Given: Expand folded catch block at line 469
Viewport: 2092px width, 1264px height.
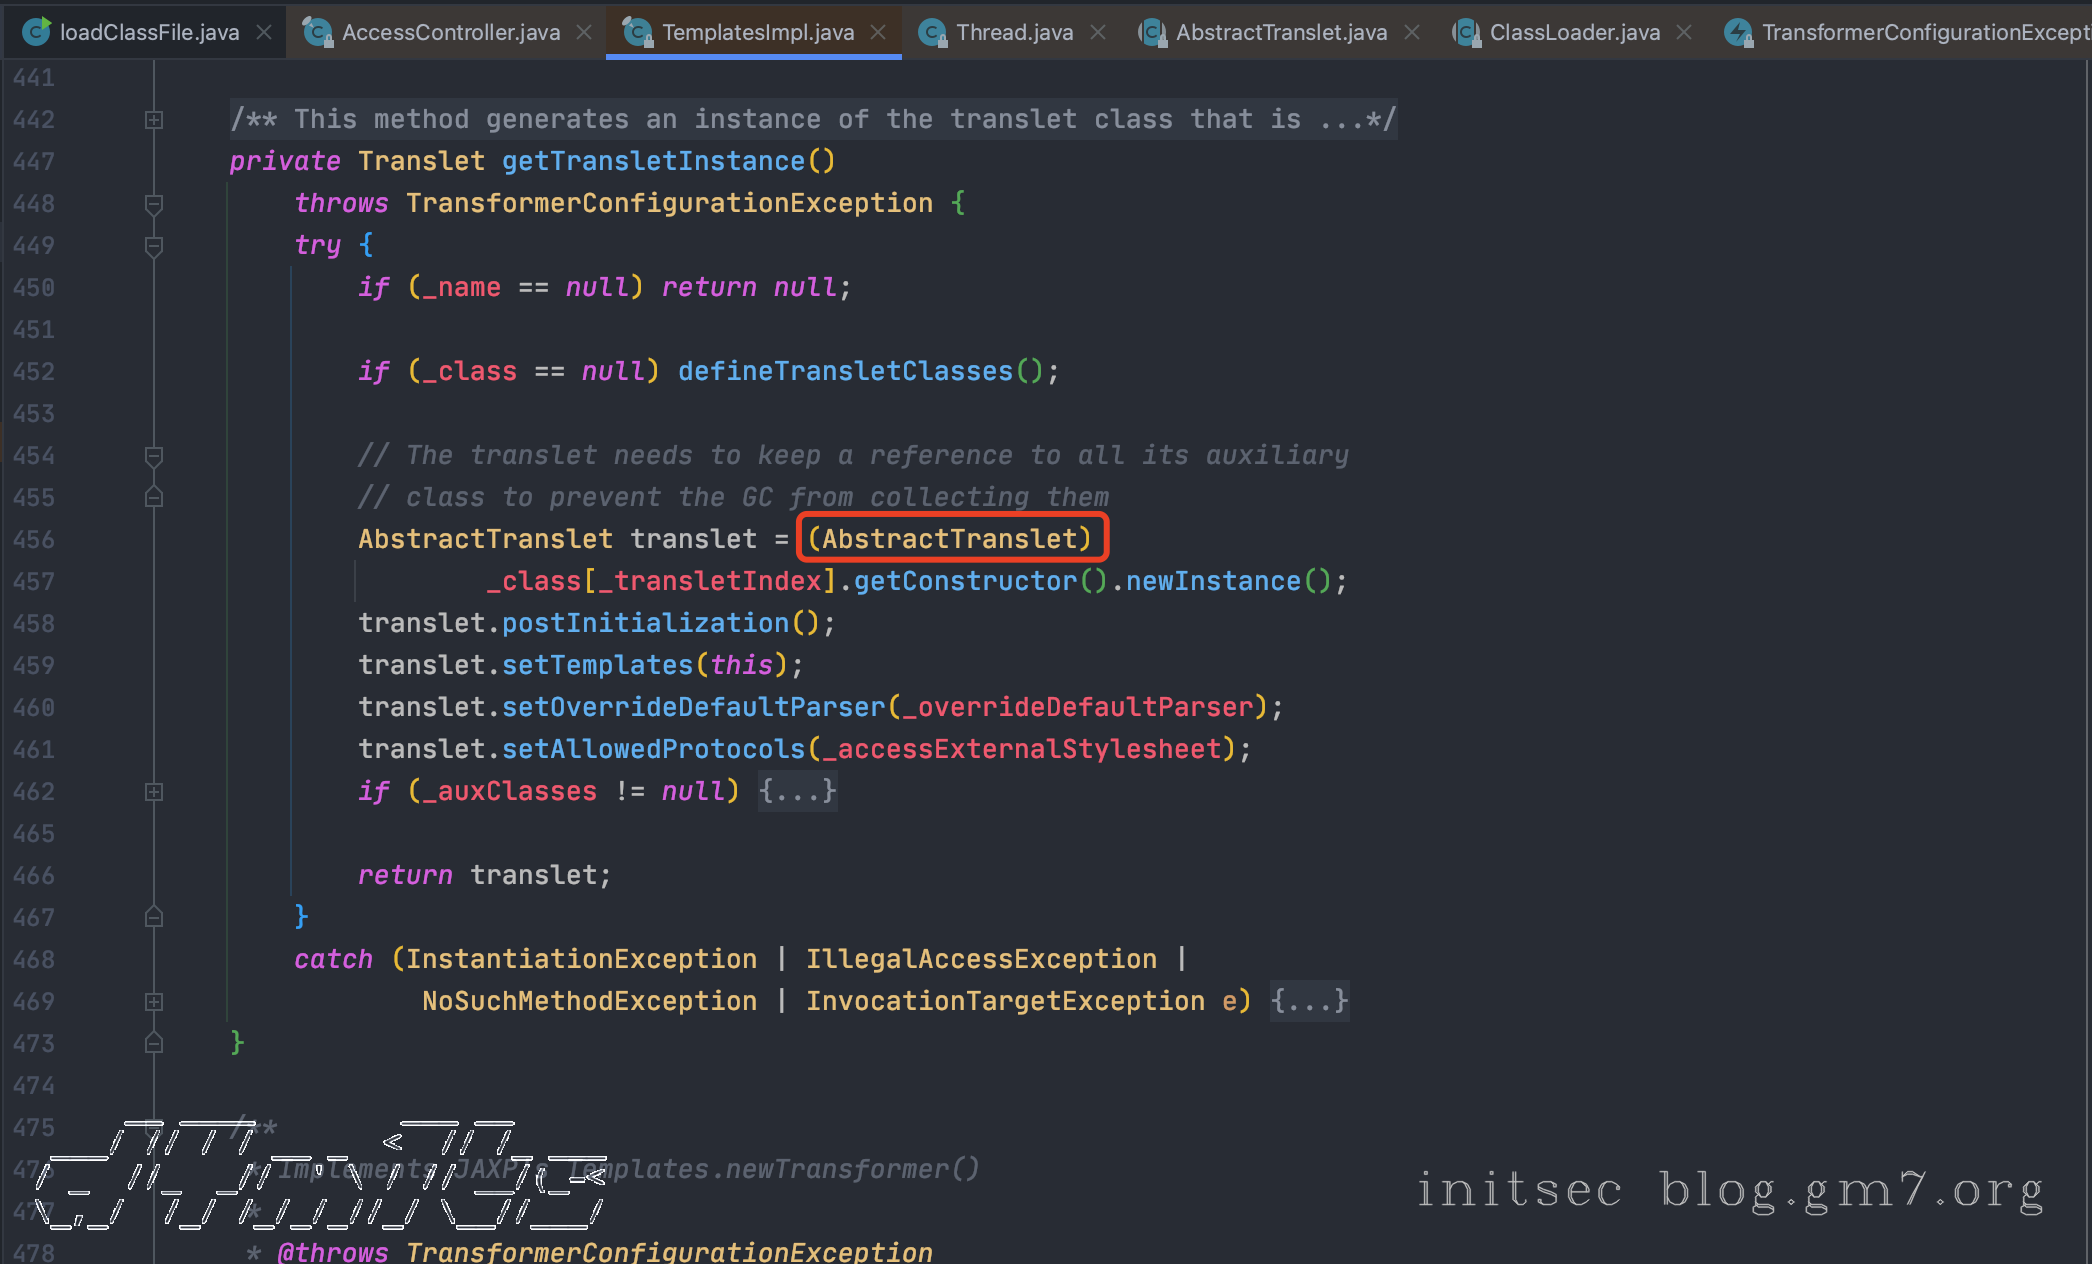Looking at the screenshot, I should [x=154, y=1002].
